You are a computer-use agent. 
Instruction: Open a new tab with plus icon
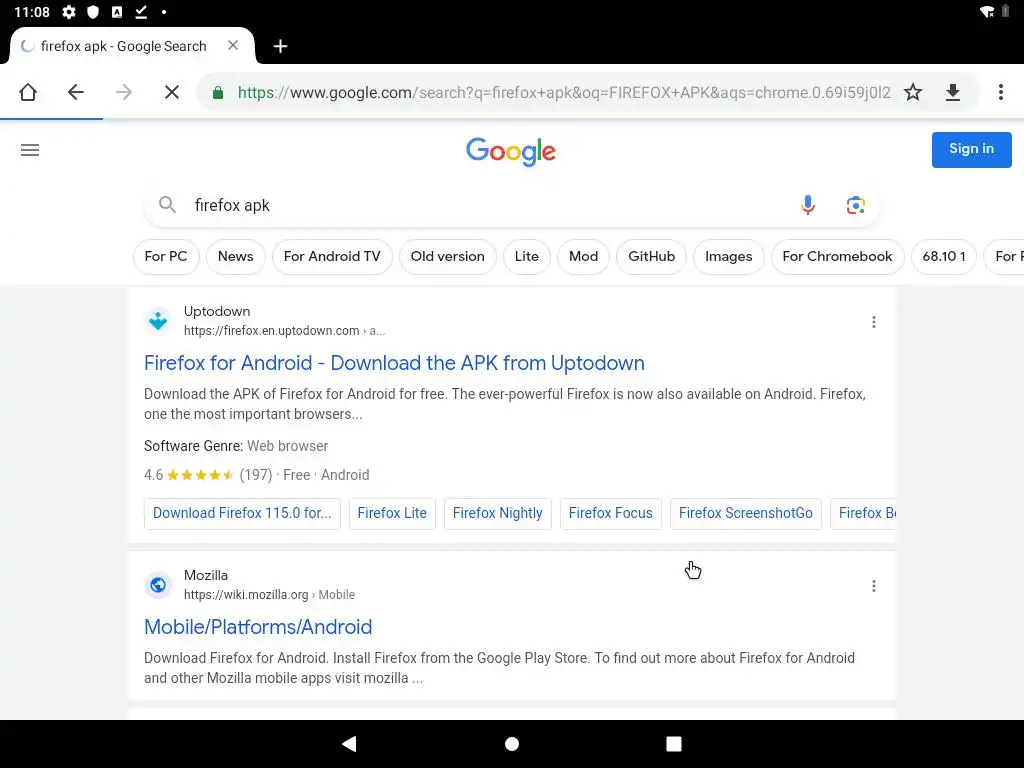tap(280, 46)
